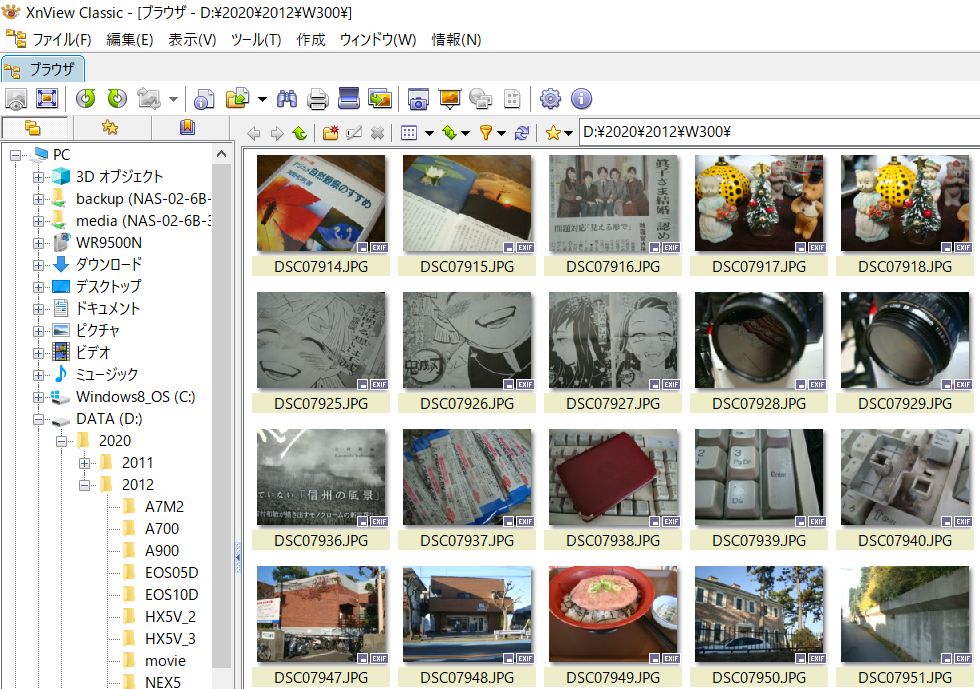Create a new folder using toolbar icon
Viewport: 980px width, 689px height.
(x=331, y=133)
